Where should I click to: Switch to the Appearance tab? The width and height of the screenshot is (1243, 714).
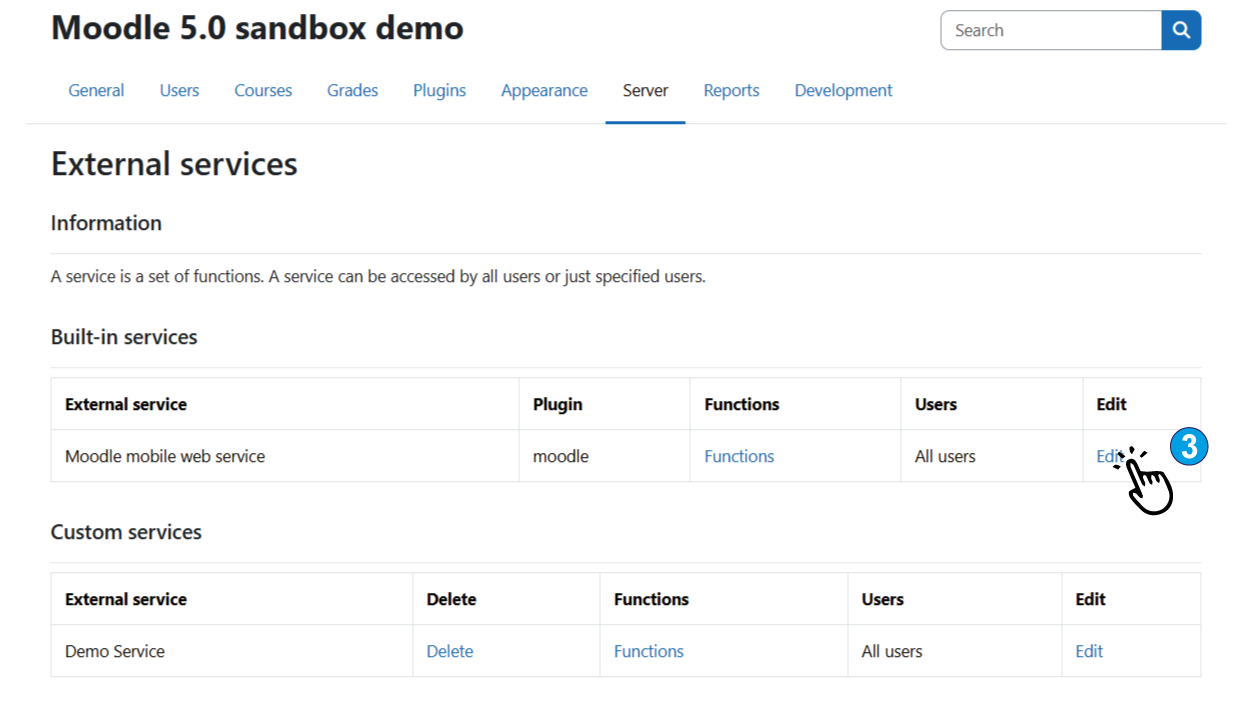point(544,91)
